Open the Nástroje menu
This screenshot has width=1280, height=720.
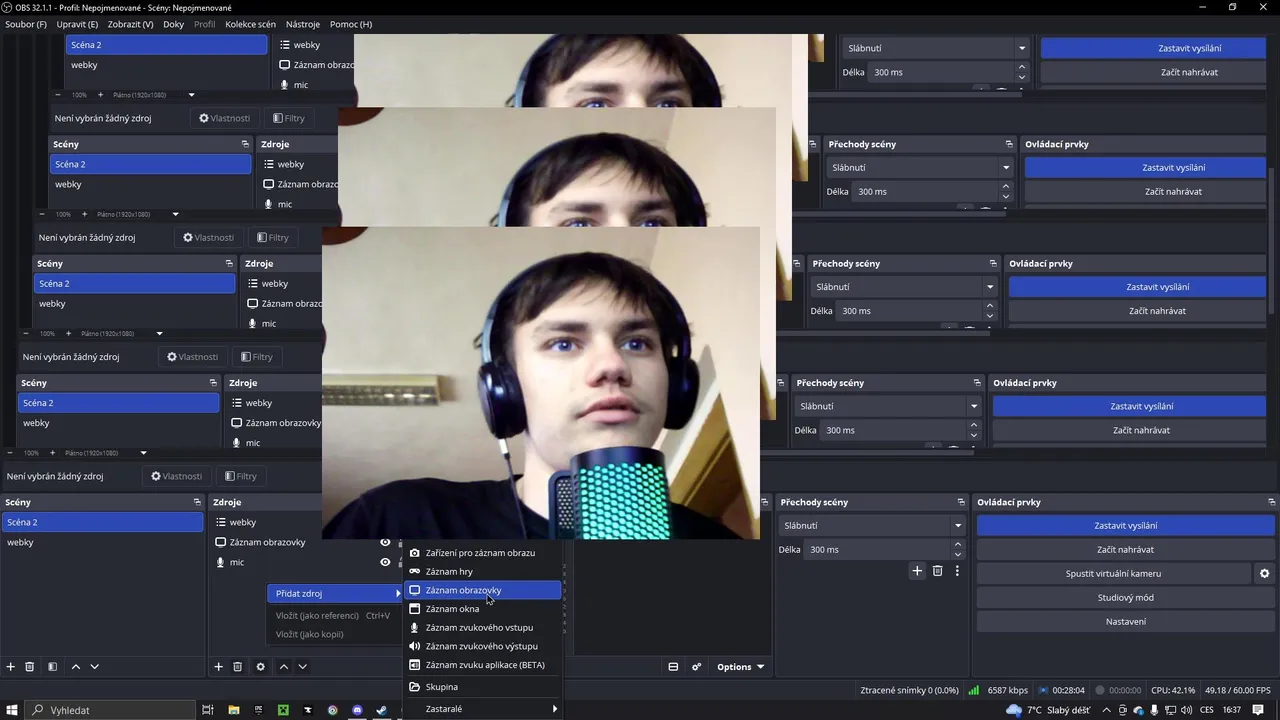tap(303, 24)
